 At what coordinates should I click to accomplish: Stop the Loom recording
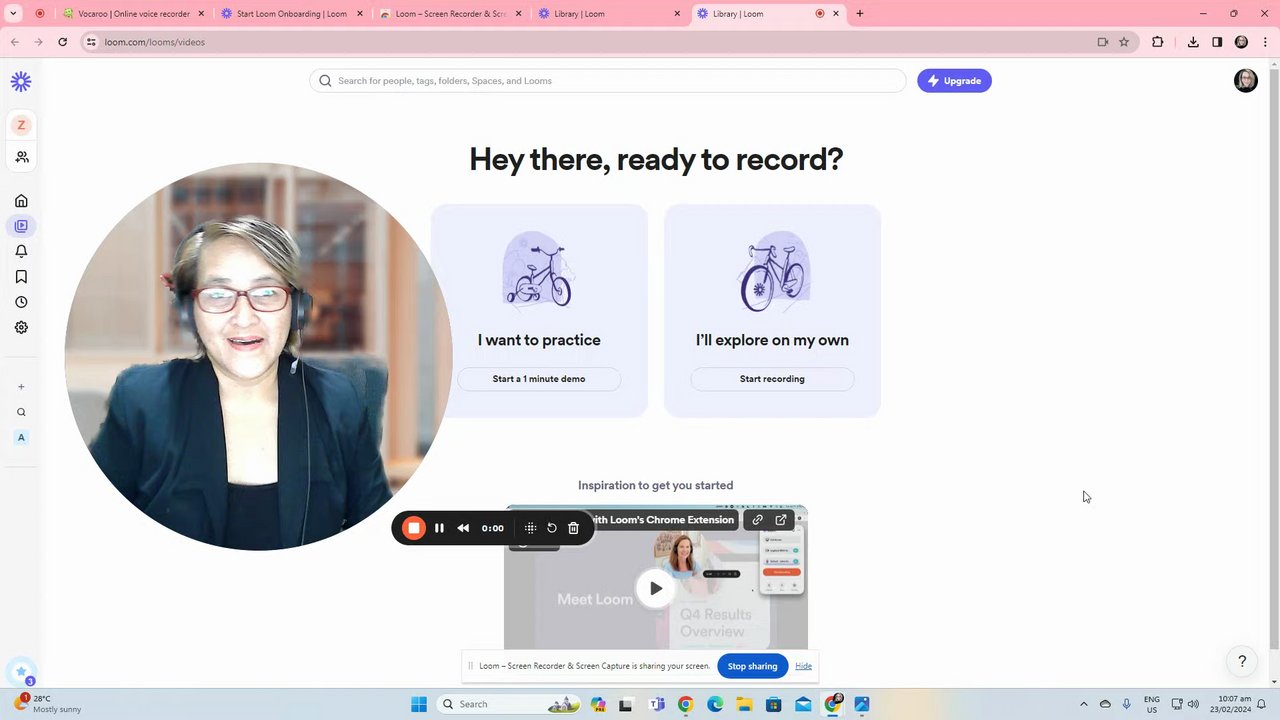413,528
